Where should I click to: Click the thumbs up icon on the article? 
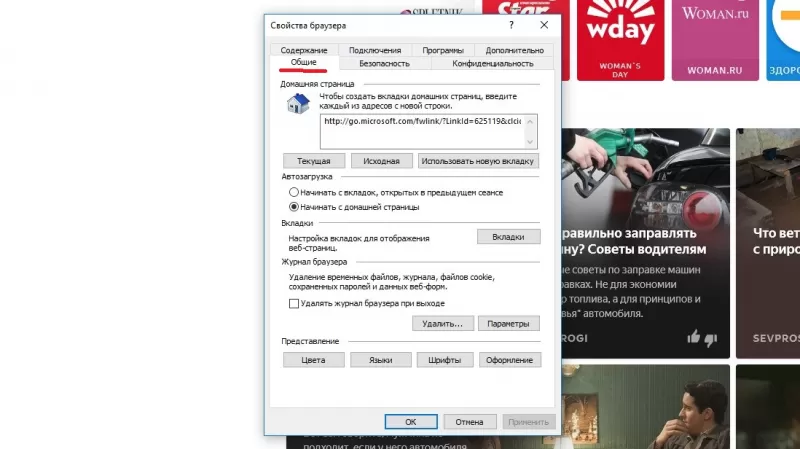[693, 337]
